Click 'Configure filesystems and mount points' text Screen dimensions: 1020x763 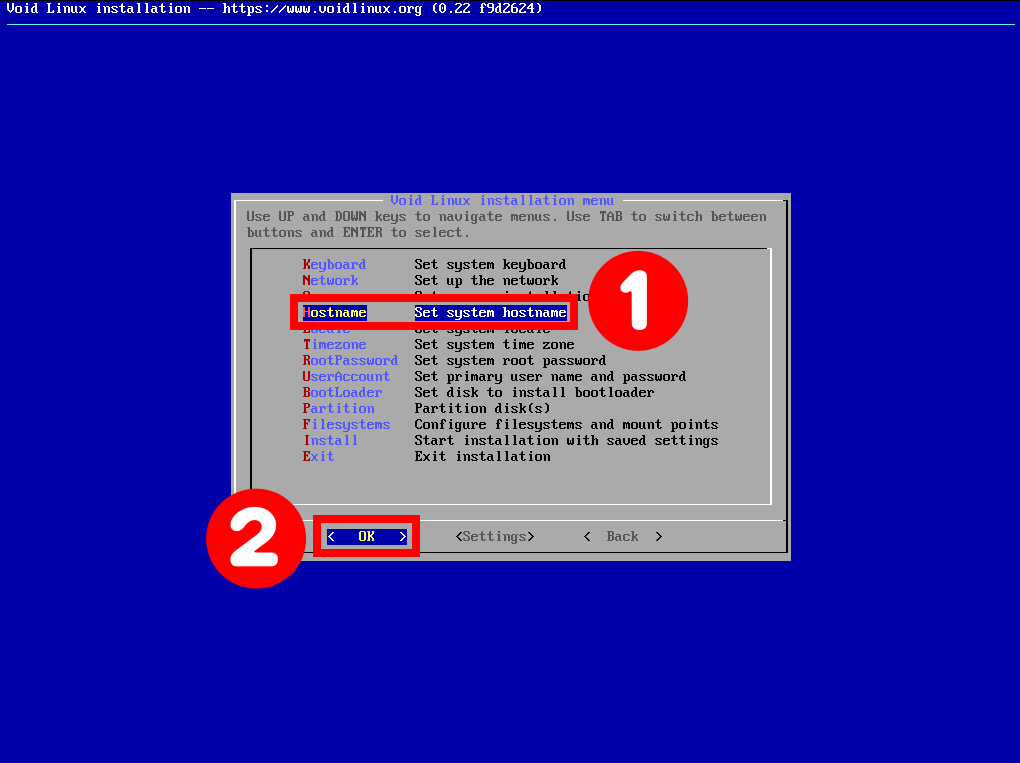tap(567, 425)
